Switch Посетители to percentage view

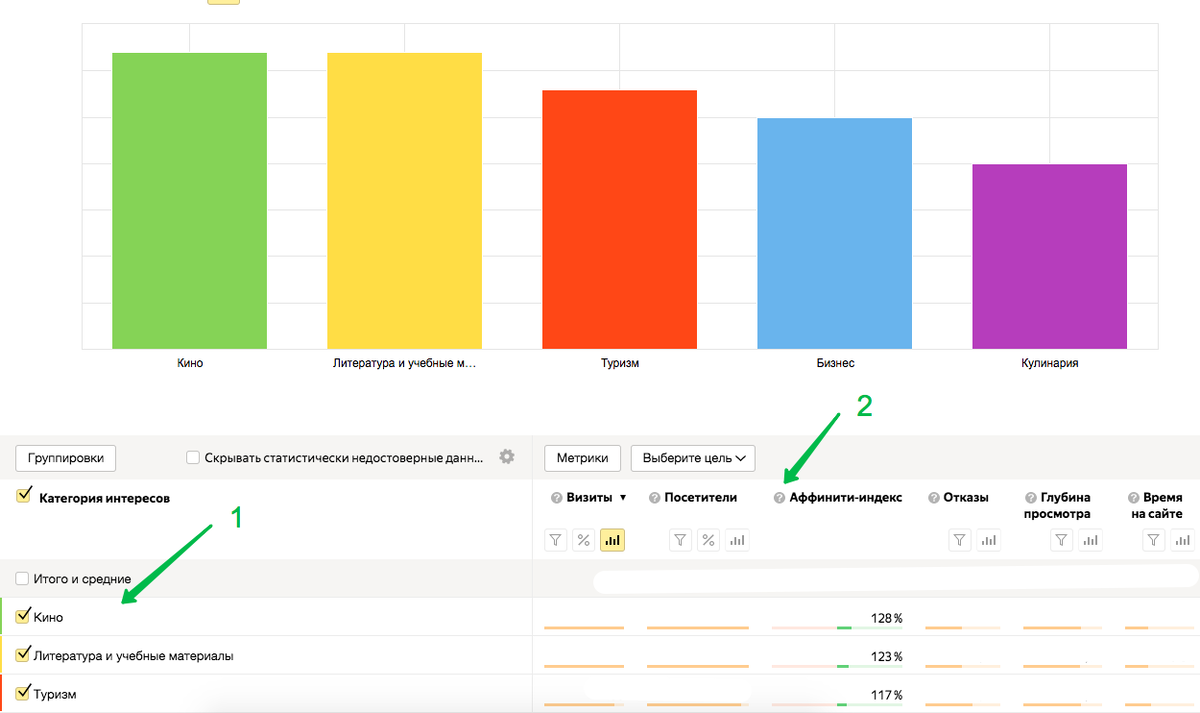click(x=708, y=540)
